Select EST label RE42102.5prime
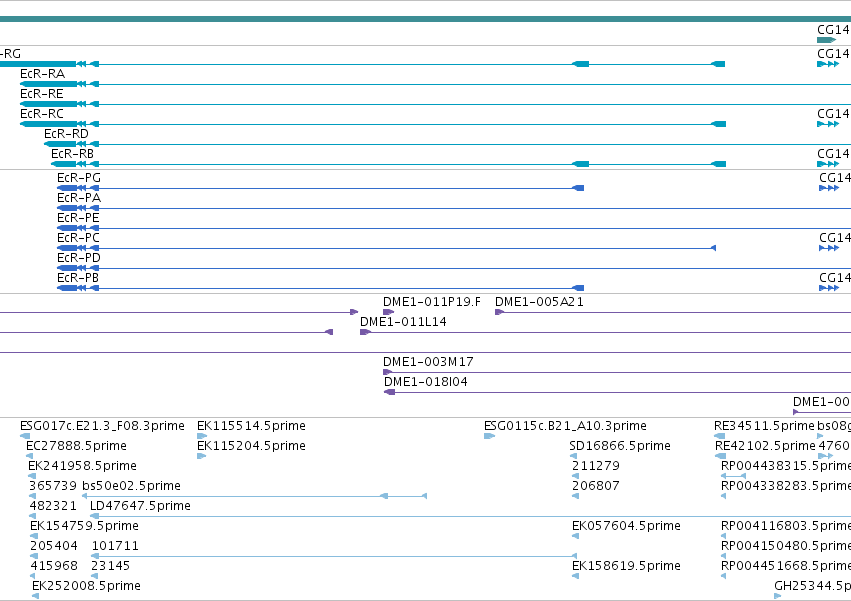The image size is (851, 601). [x=765, y=446]
